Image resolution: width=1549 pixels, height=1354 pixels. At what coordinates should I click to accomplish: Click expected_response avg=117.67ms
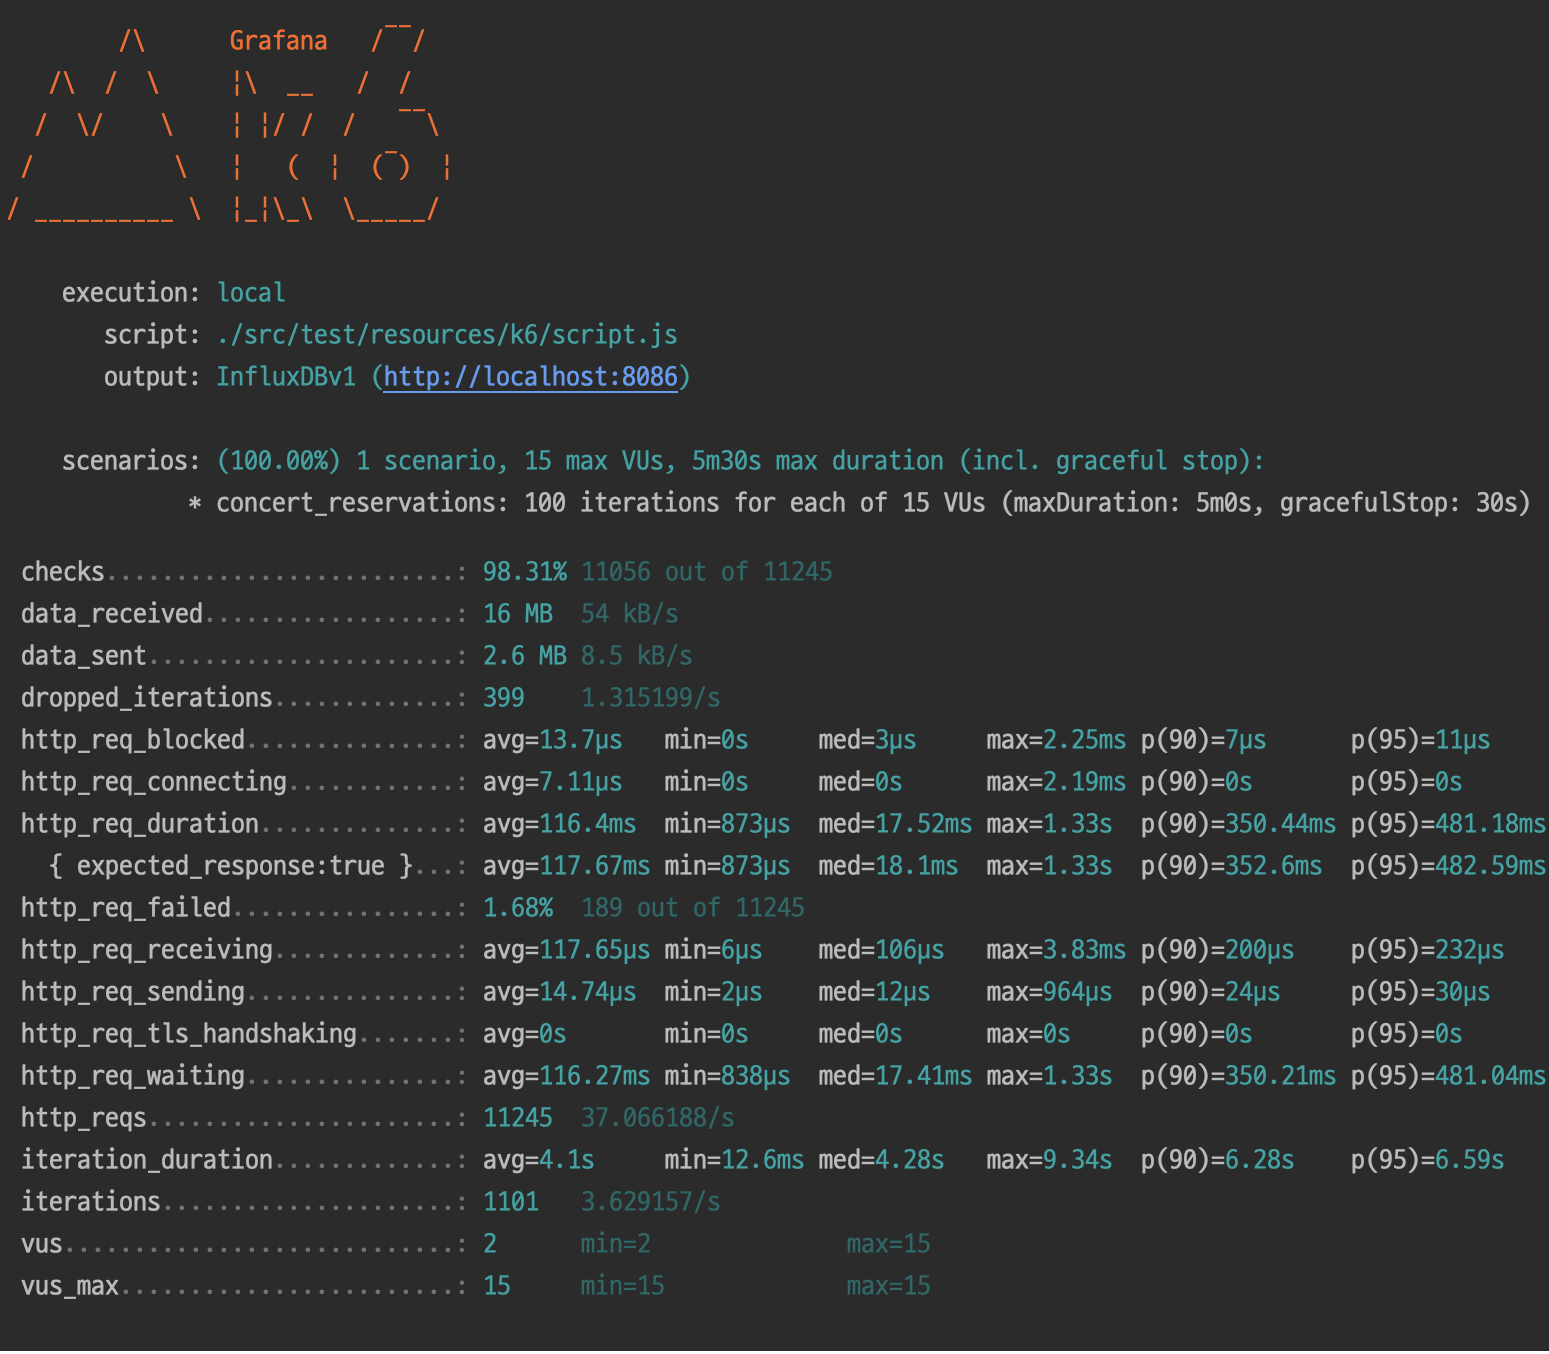566,866
